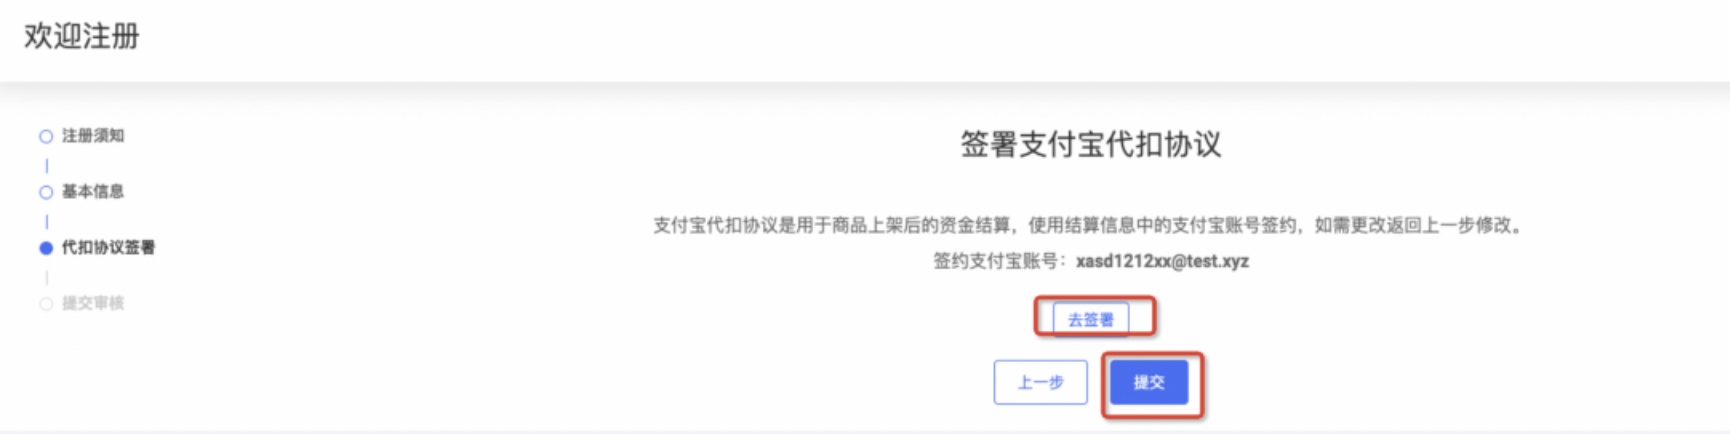Click the email xasd1212xx@test.xyz
Viewport: 1730px width, 434px height.
click(1162, 261)
